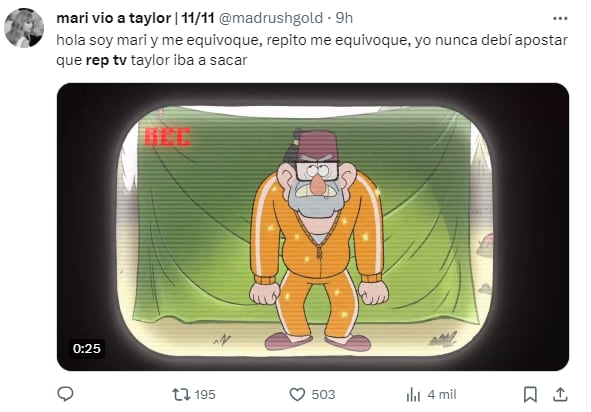Click the 195 retweet count

[x=205, y=395]
